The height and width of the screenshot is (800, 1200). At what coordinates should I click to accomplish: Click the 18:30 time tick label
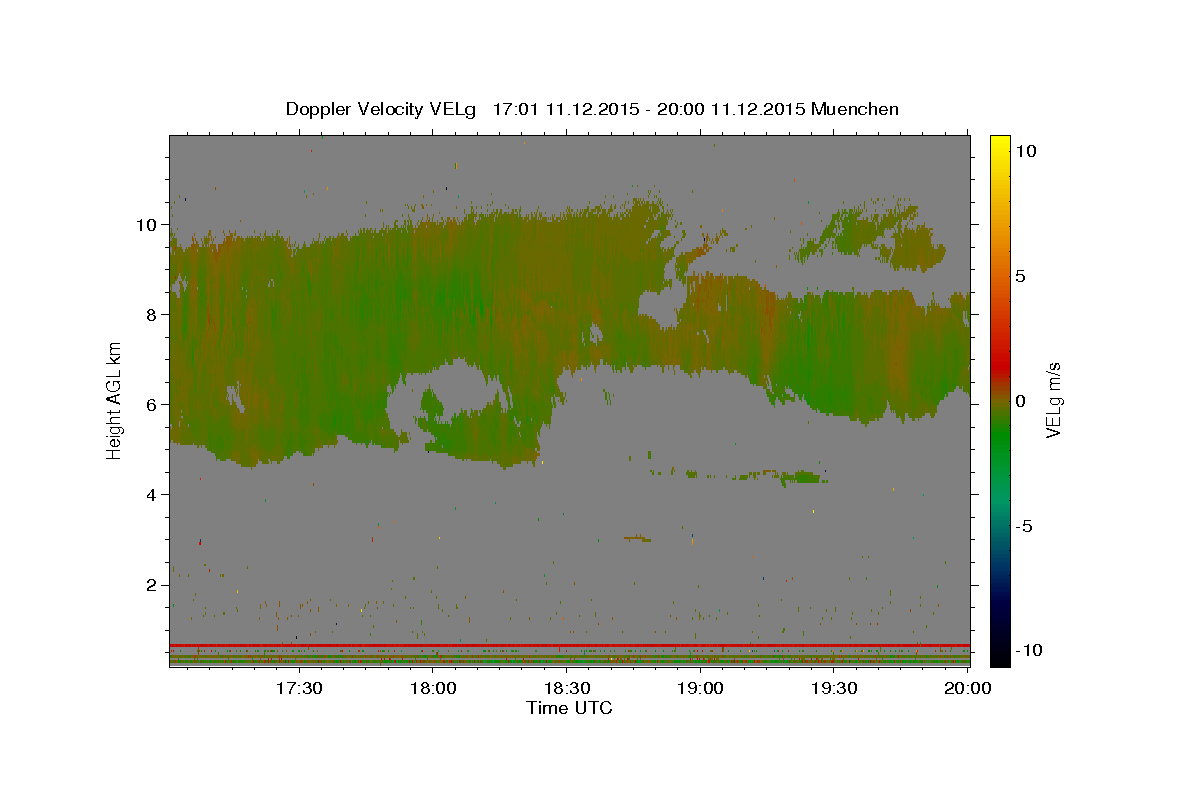(567, 688)
